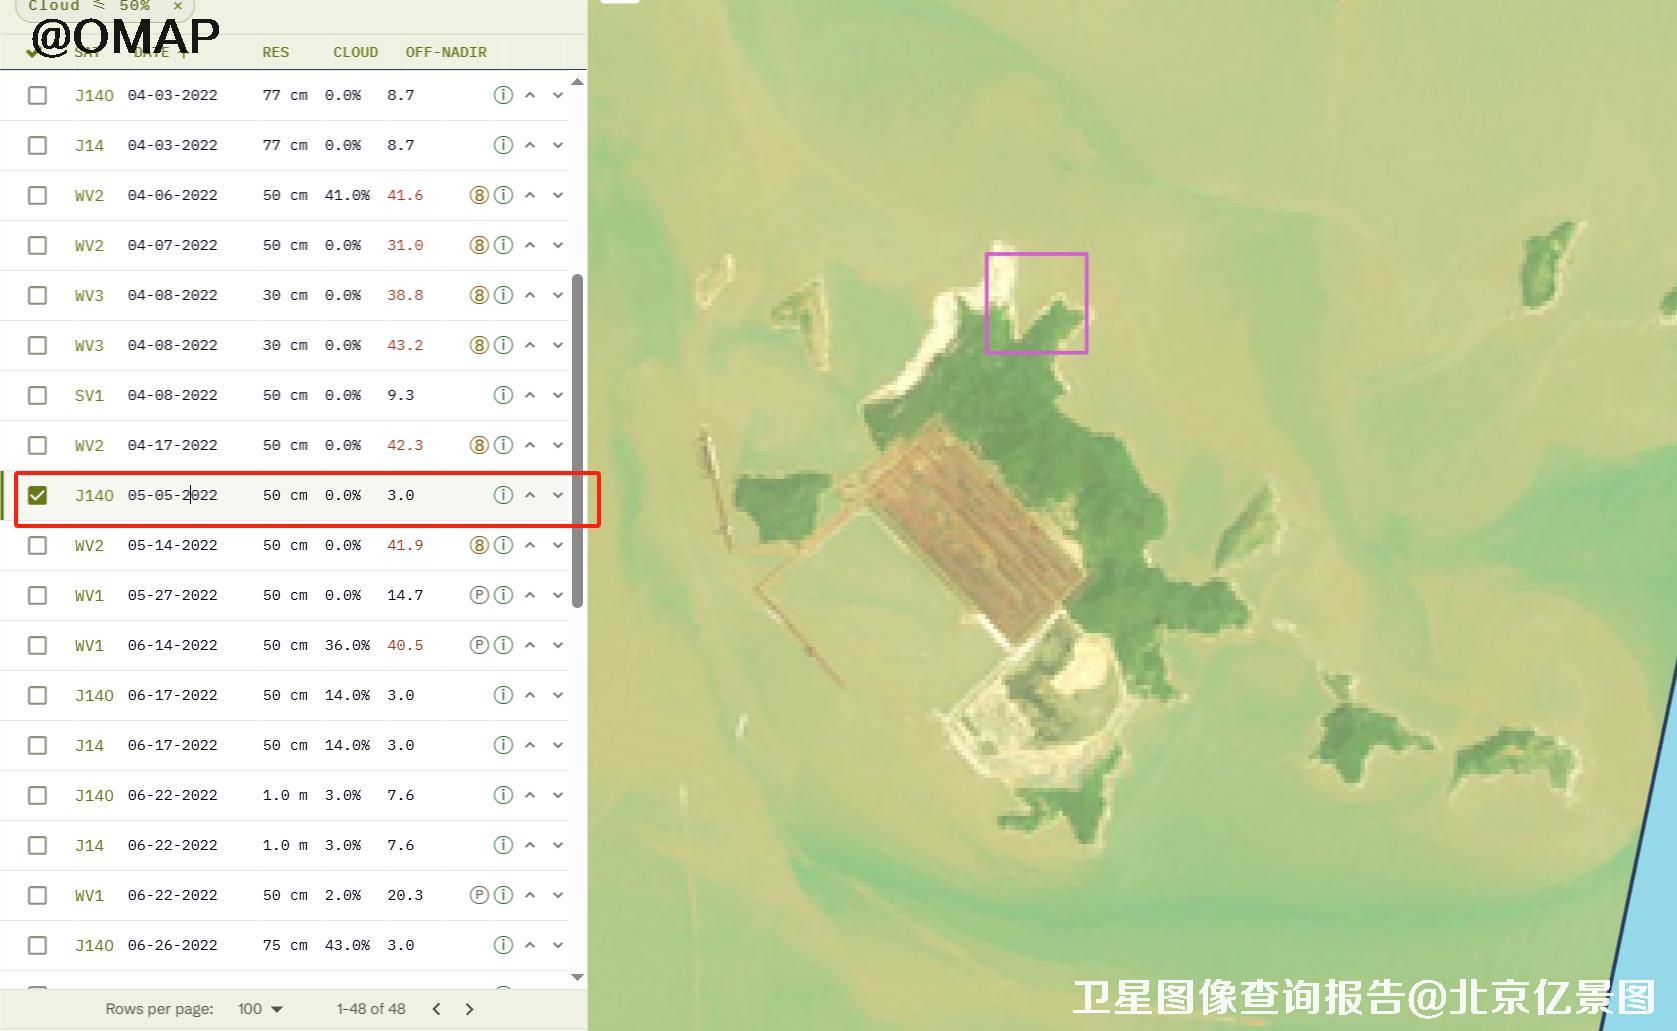Click the WV3 04-08-2022 38.8 satellite name
The image size is (1677, 1031).
pos(89,295)
